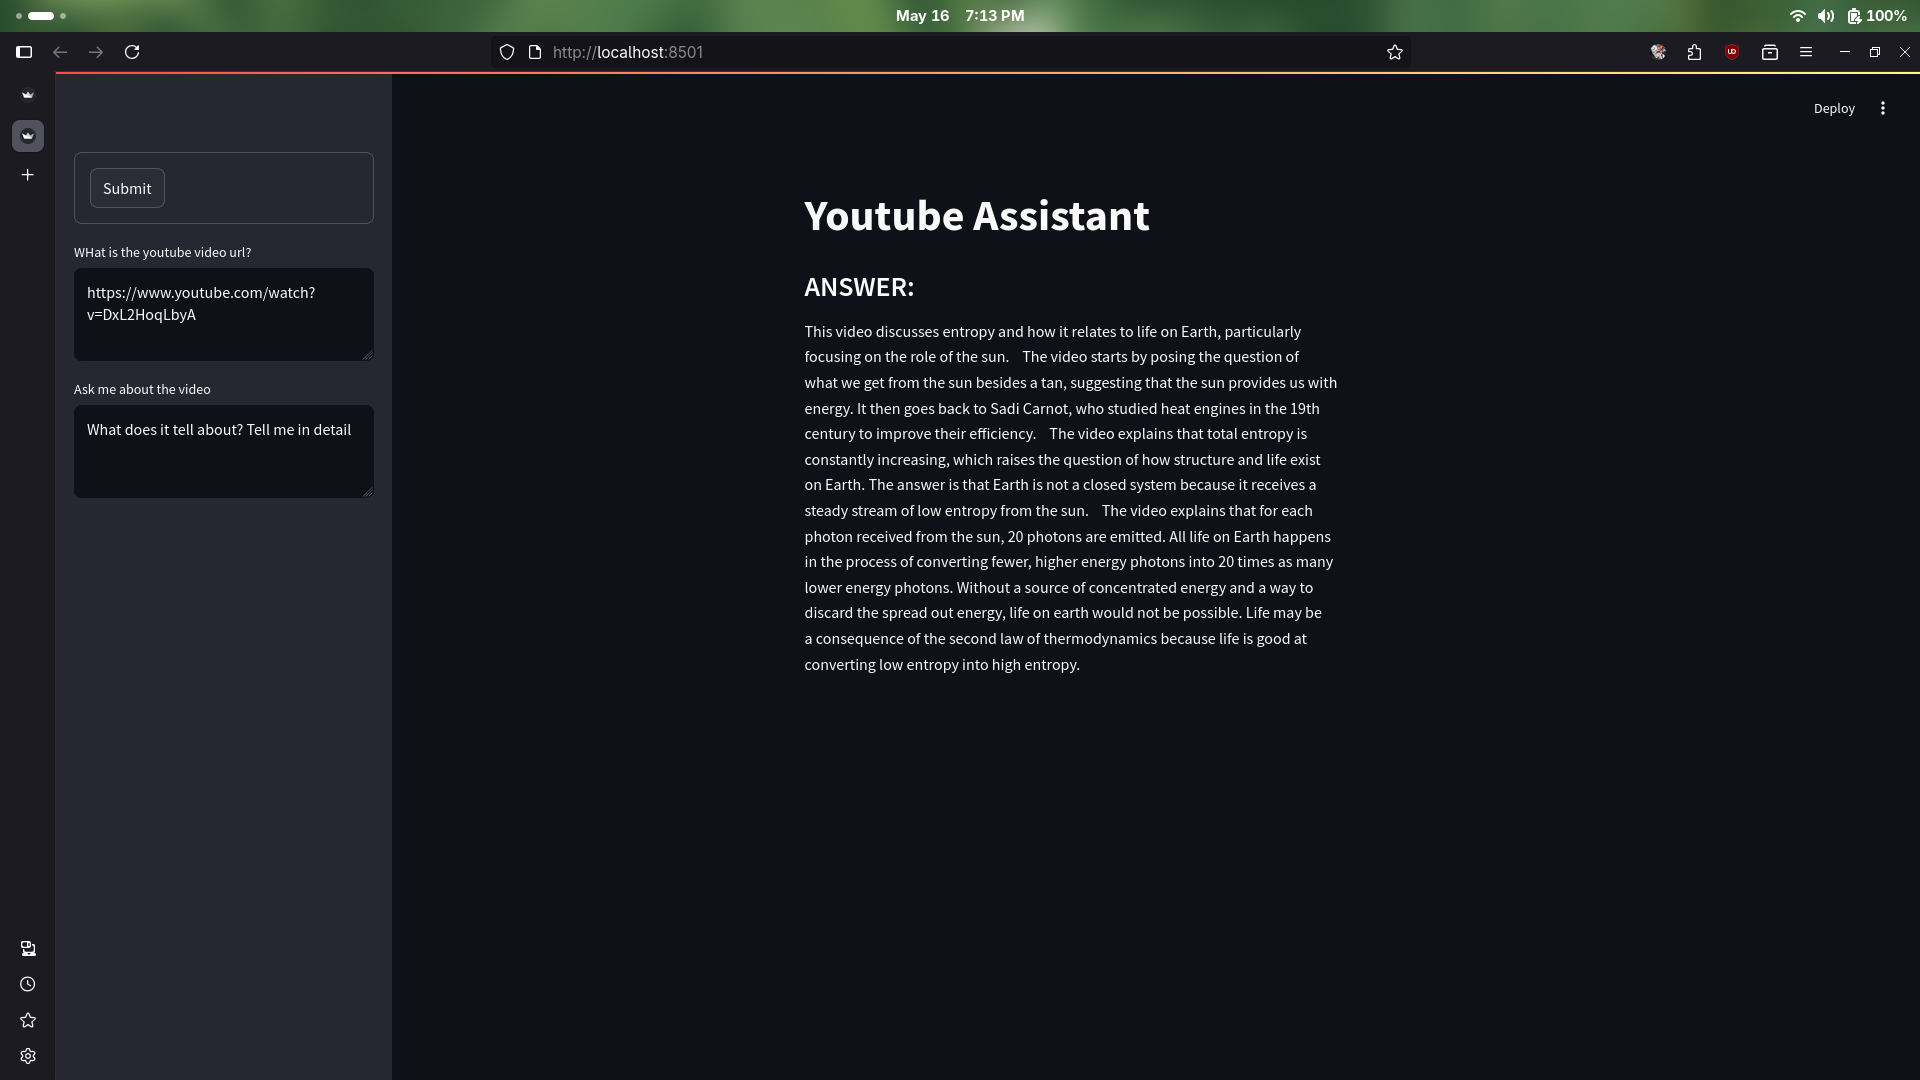The image size is (1920, 1080).
Task: Click the Deploy button
Action: [x=1833, y=108]
